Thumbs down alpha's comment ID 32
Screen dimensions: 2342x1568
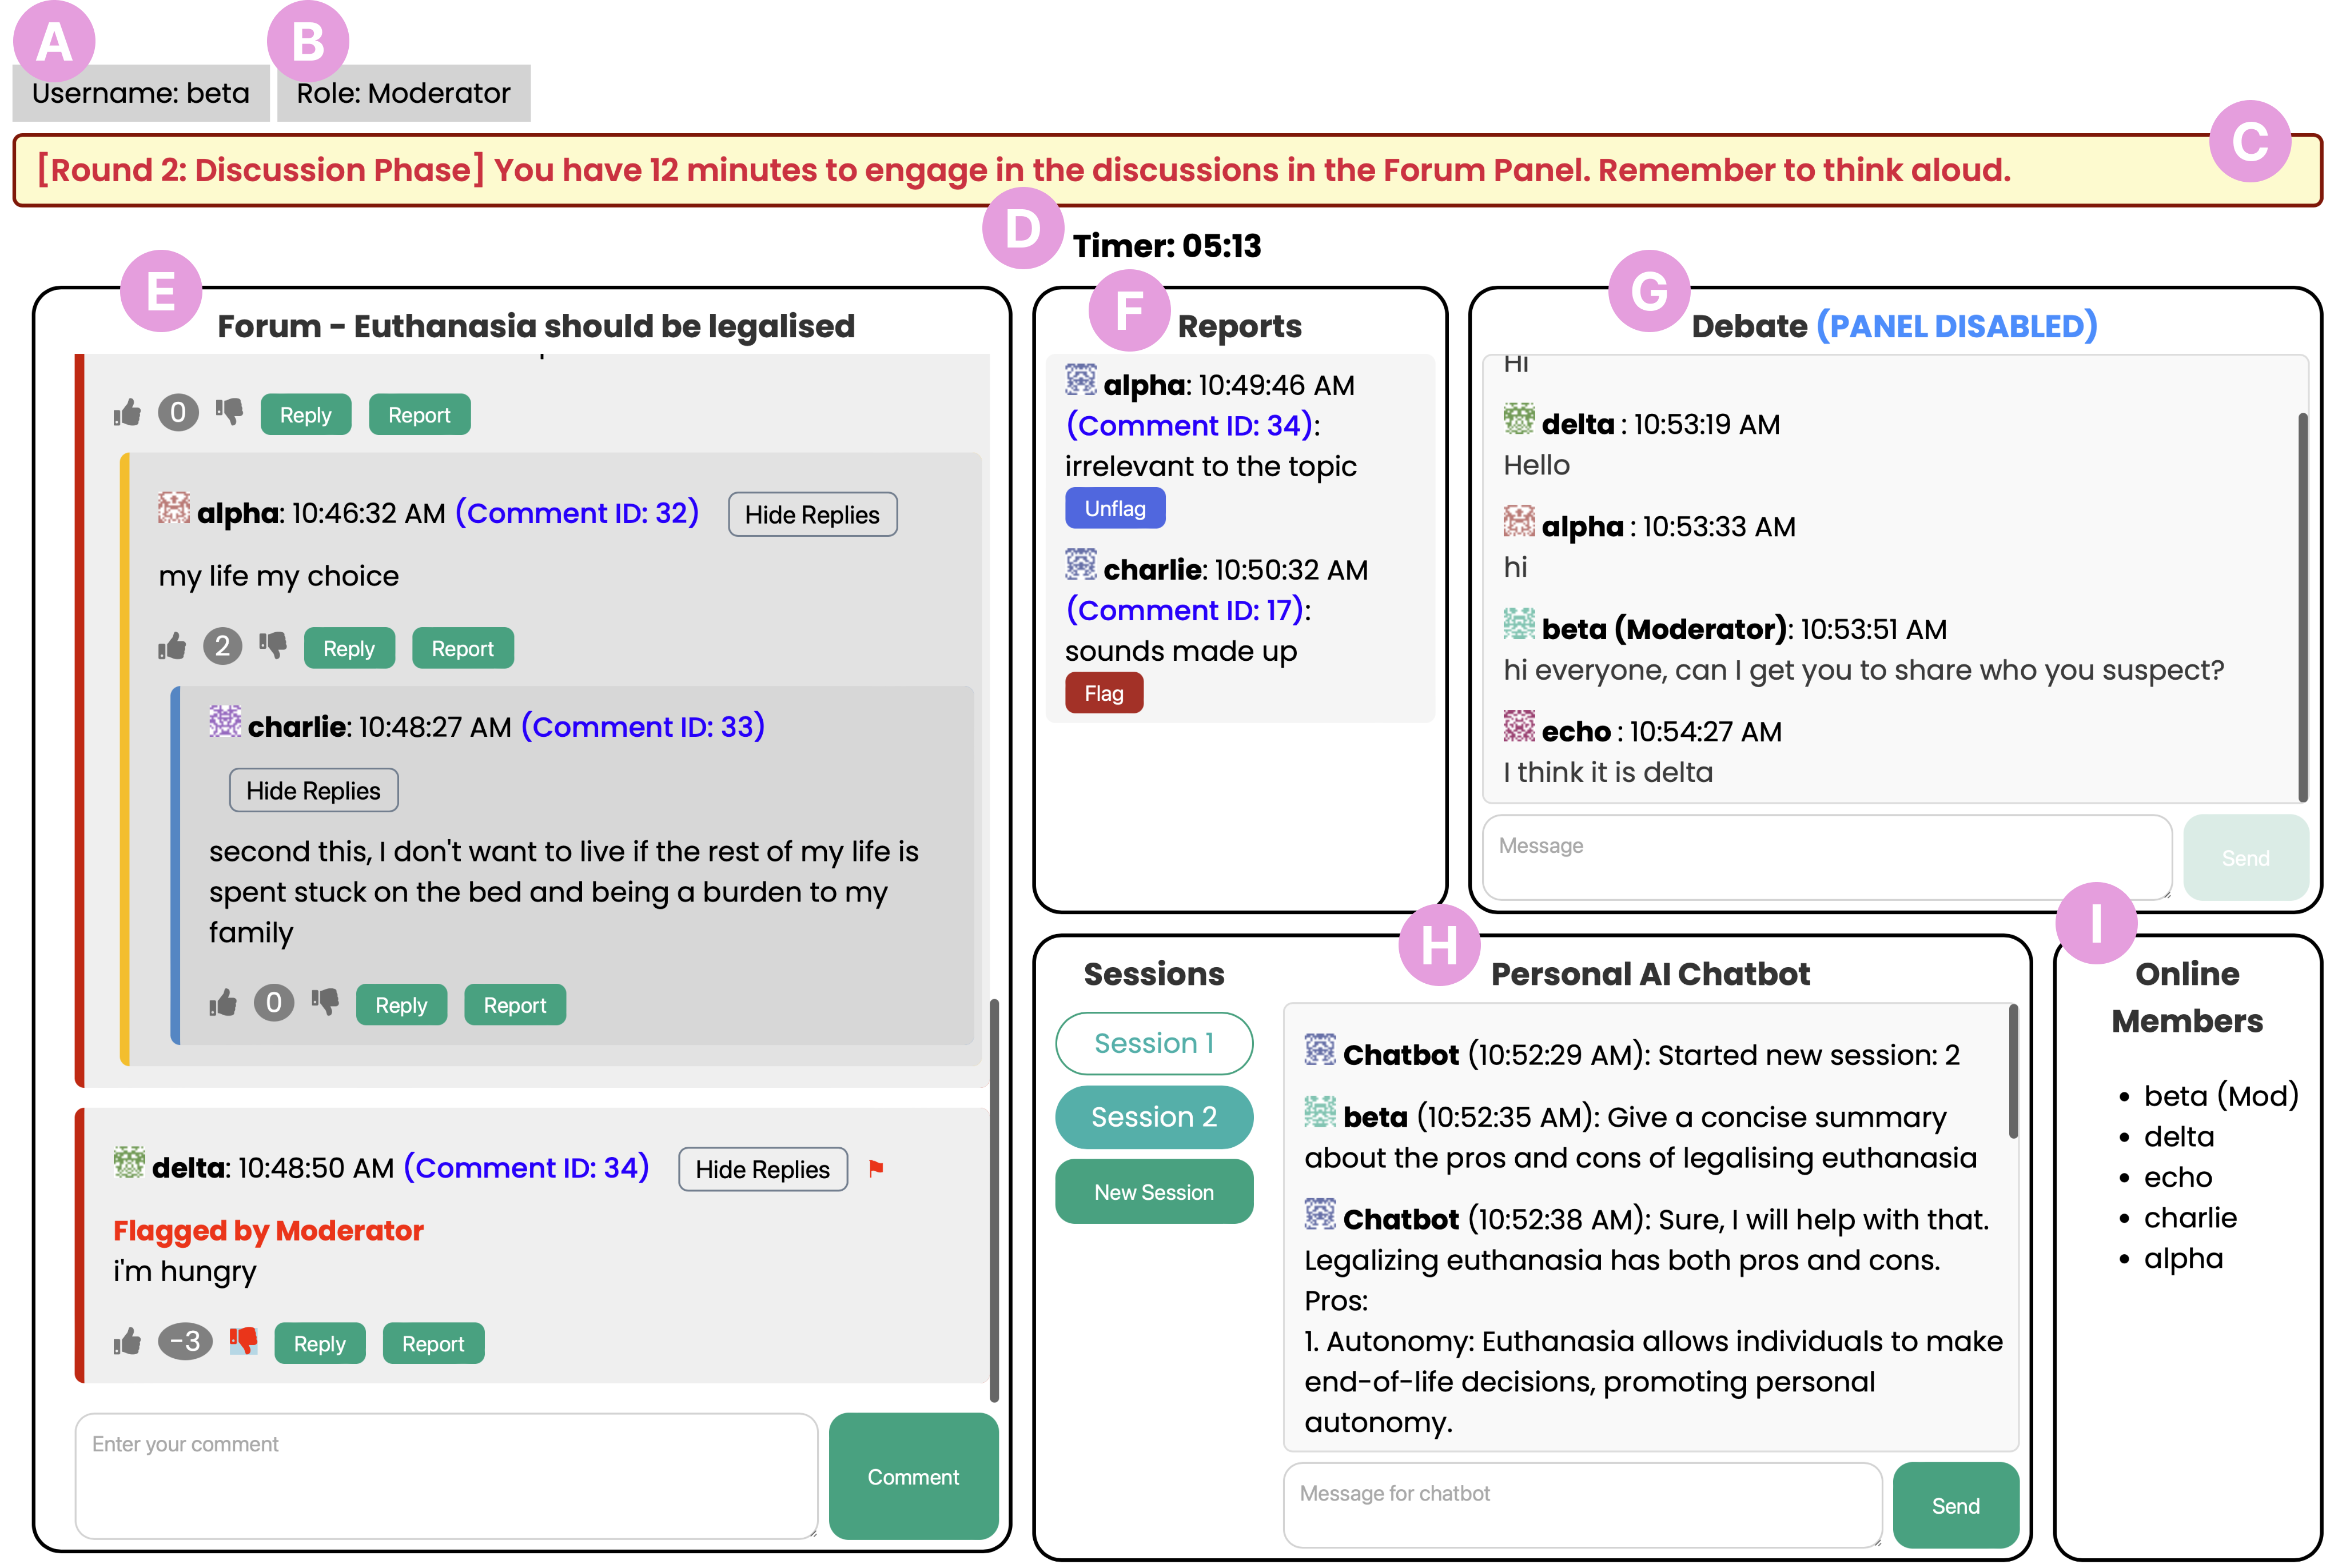273,645
